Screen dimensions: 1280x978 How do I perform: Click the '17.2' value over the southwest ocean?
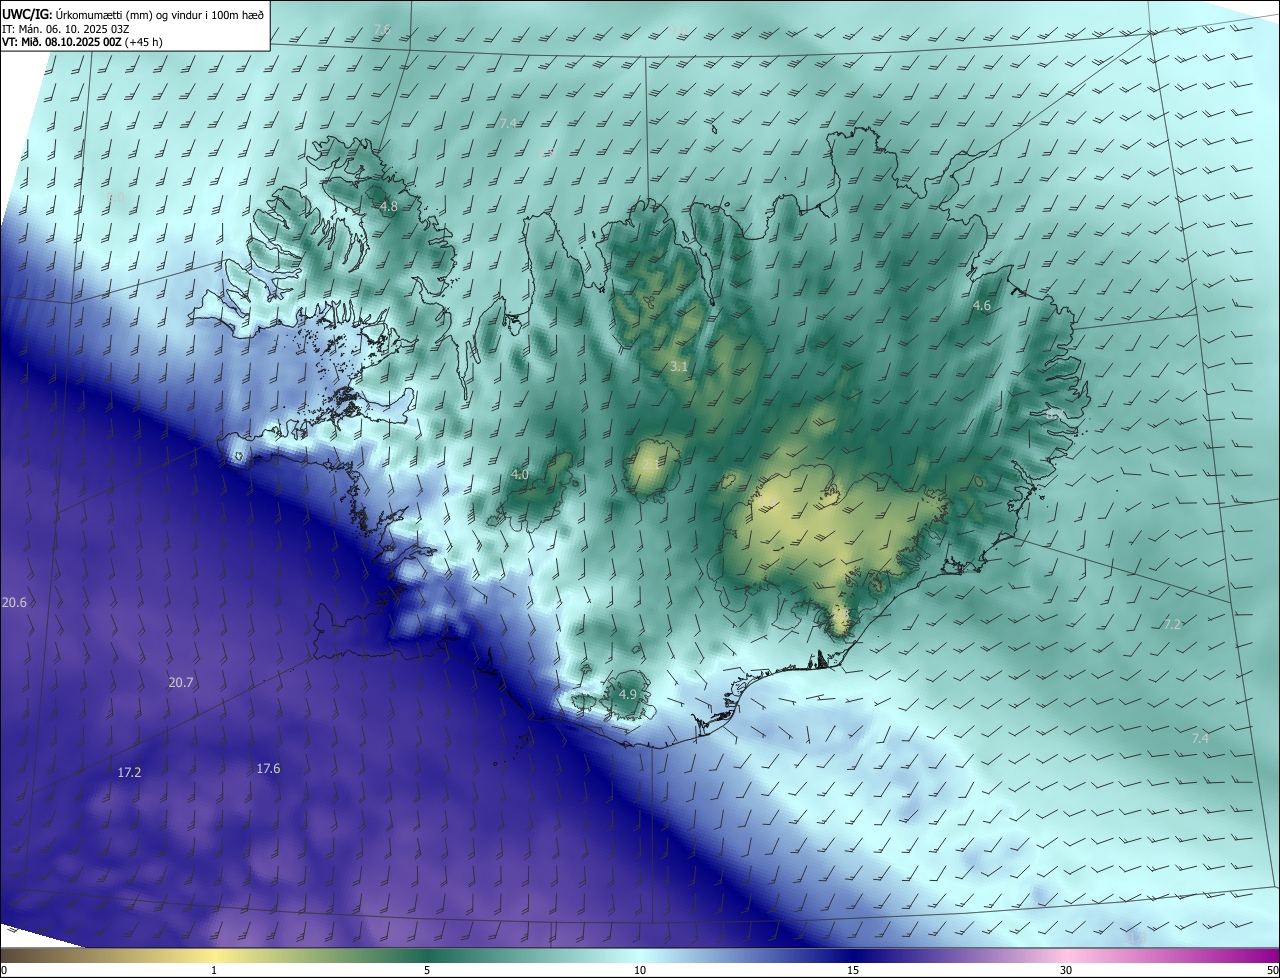click(129, 773)
